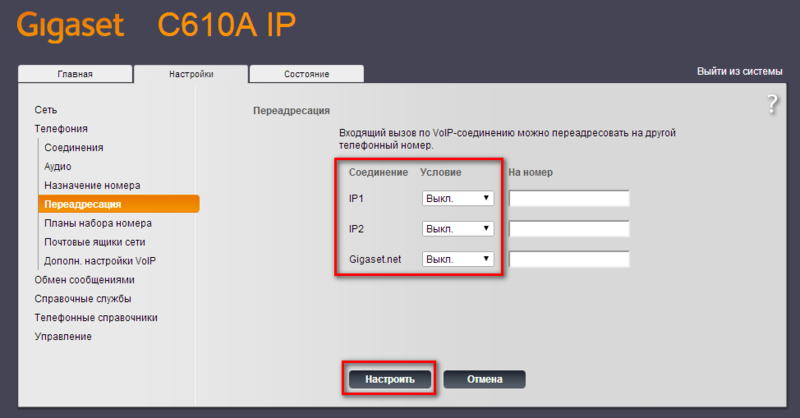
Task: Click the Отмена button
Action: pos(485,379)
